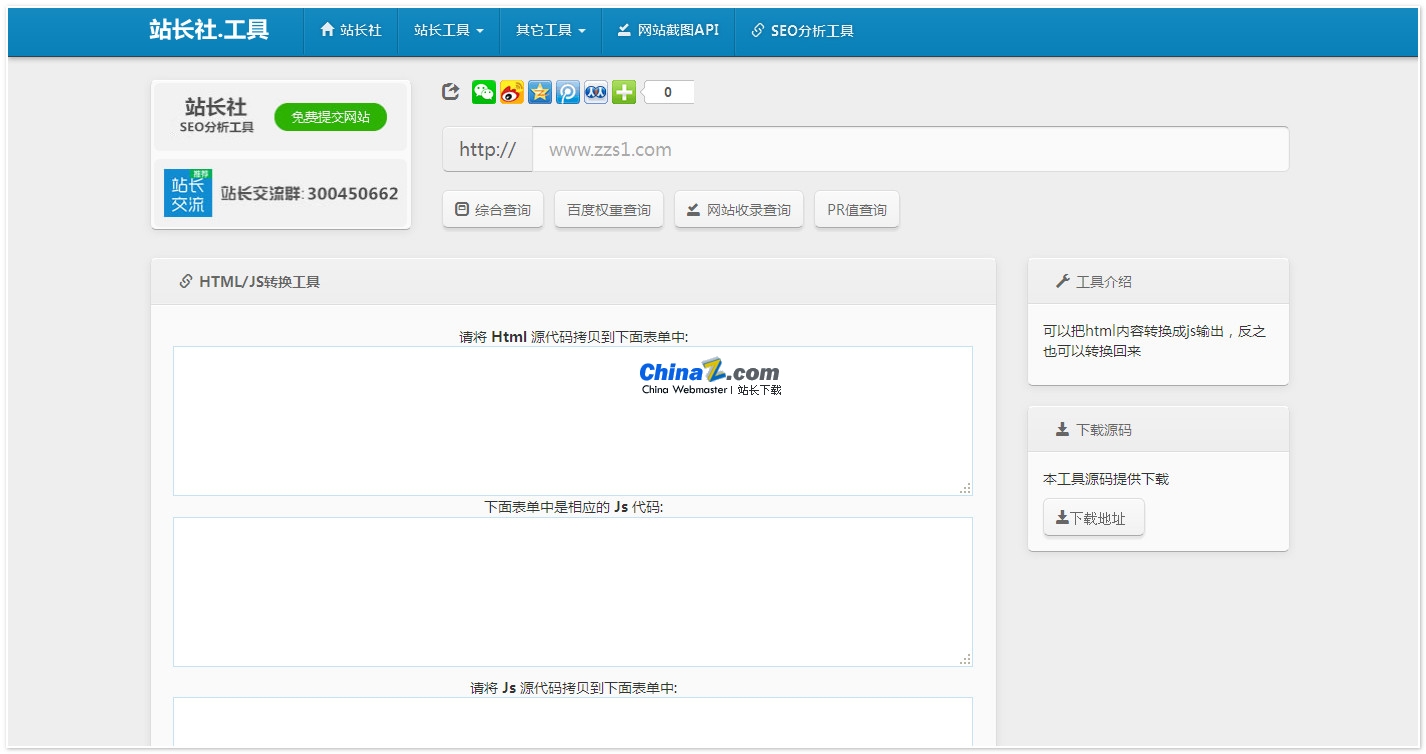
Task: Click the http:// prefix label
Action: (488, 149)
